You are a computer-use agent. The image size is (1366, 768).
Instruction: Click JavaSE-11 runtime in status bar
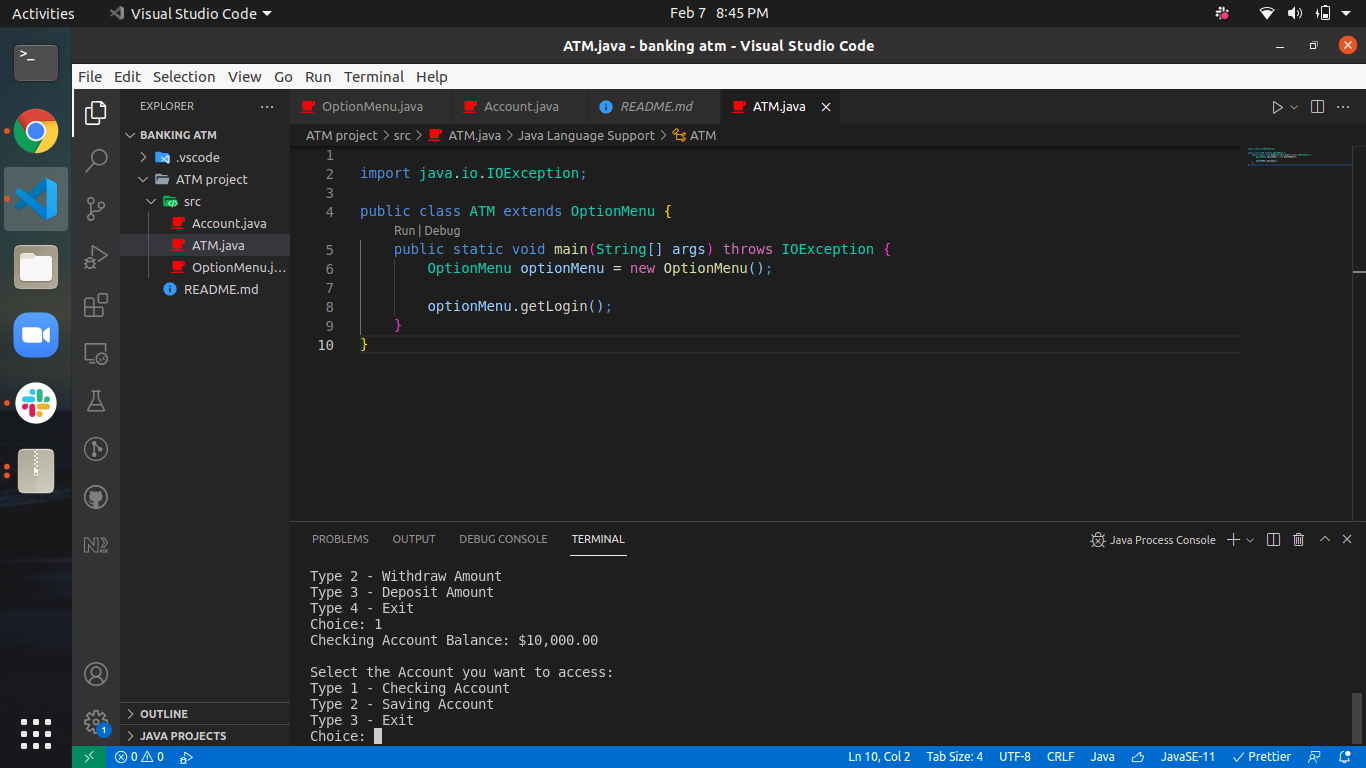1188,757
